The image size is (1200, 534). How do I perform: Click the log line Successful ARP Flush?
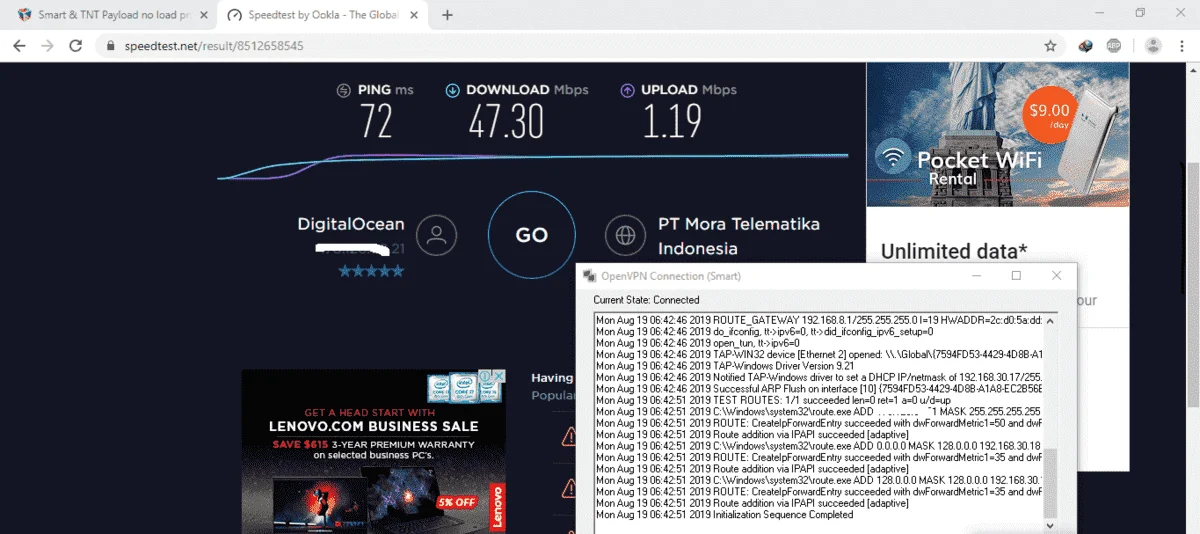pyautogui.click(x=818, y=388)
